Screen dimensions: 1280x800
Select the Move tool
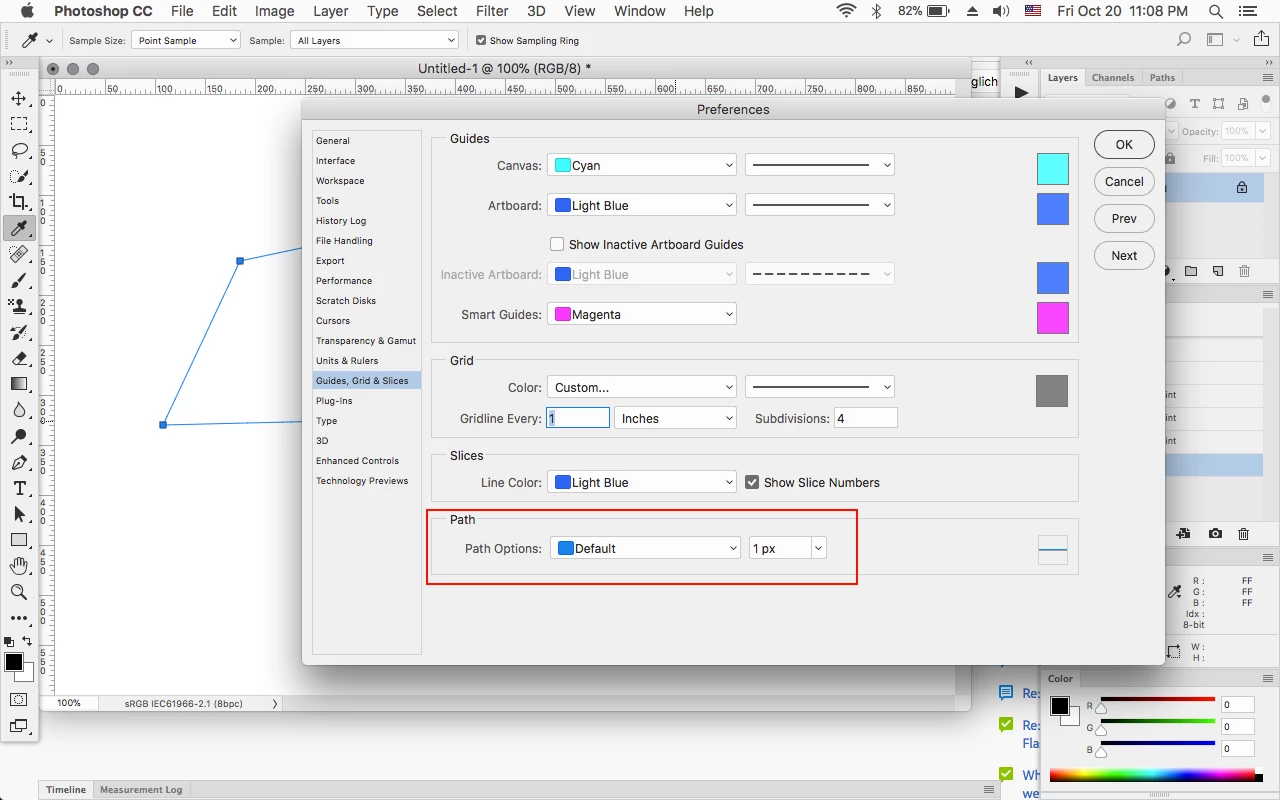pos(19,98)
